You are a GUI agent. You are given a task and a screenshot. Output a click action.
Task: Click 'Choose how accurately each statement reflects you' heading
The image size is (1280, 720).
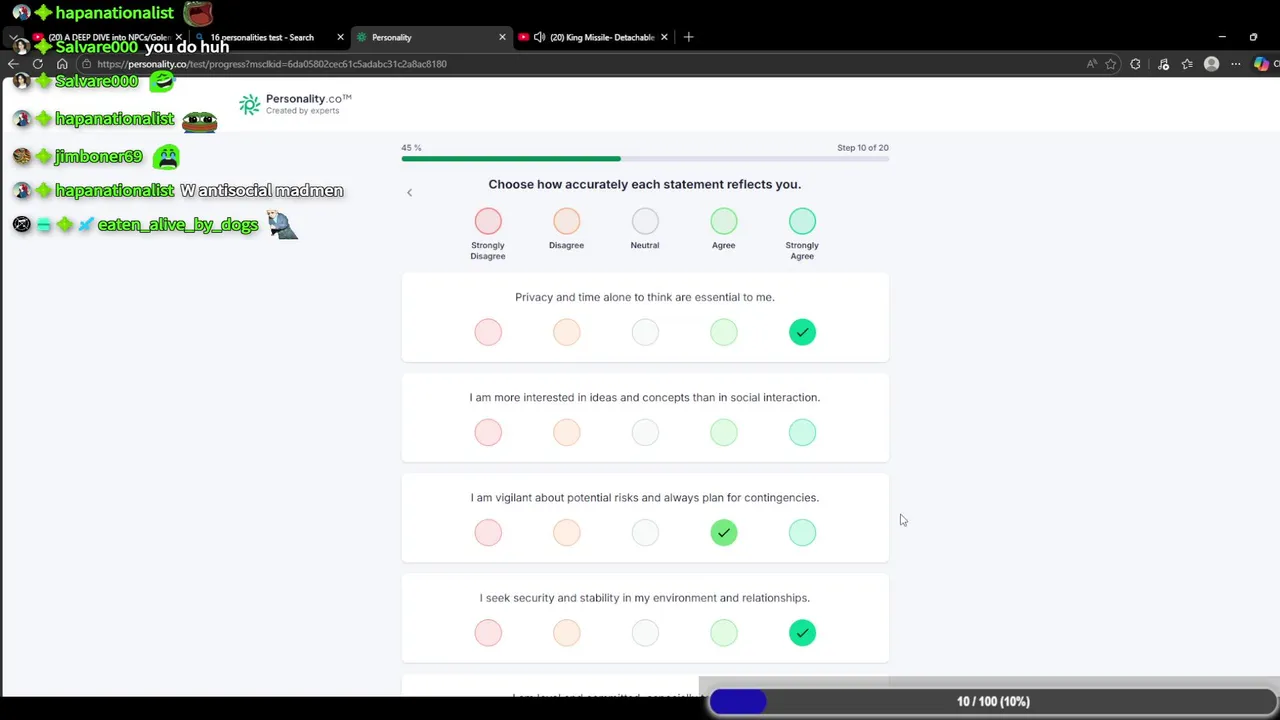[x=645, y=184]
